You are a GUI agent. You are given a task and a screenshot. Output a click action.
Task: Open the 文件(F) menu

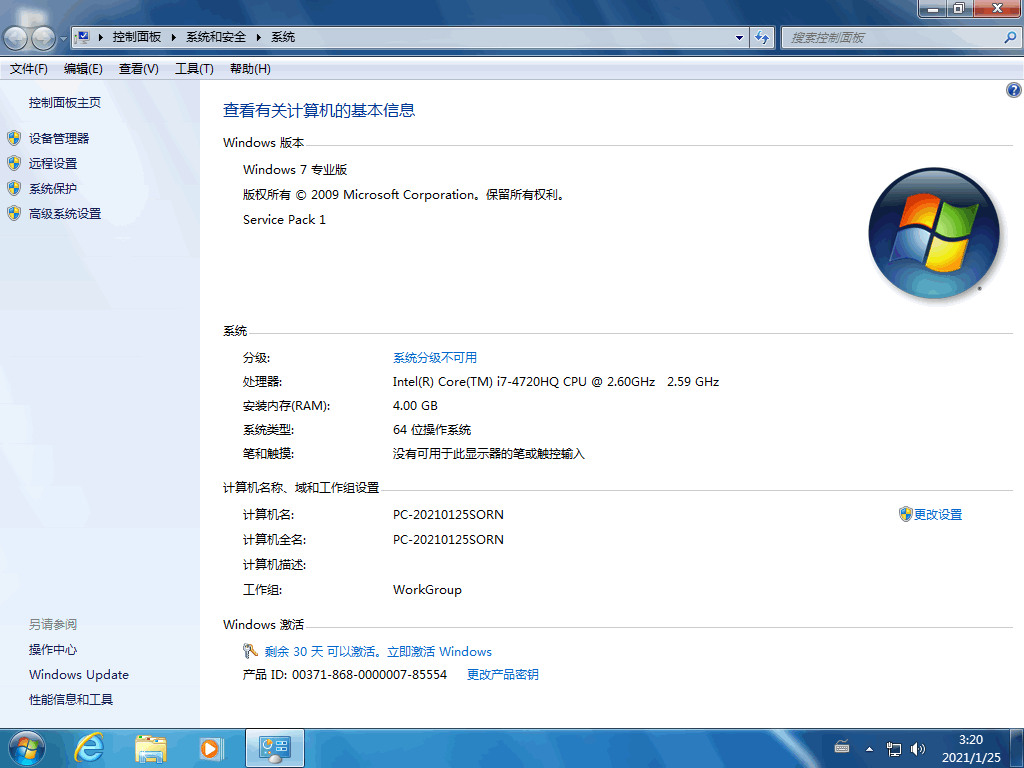(x=28, y=69)
